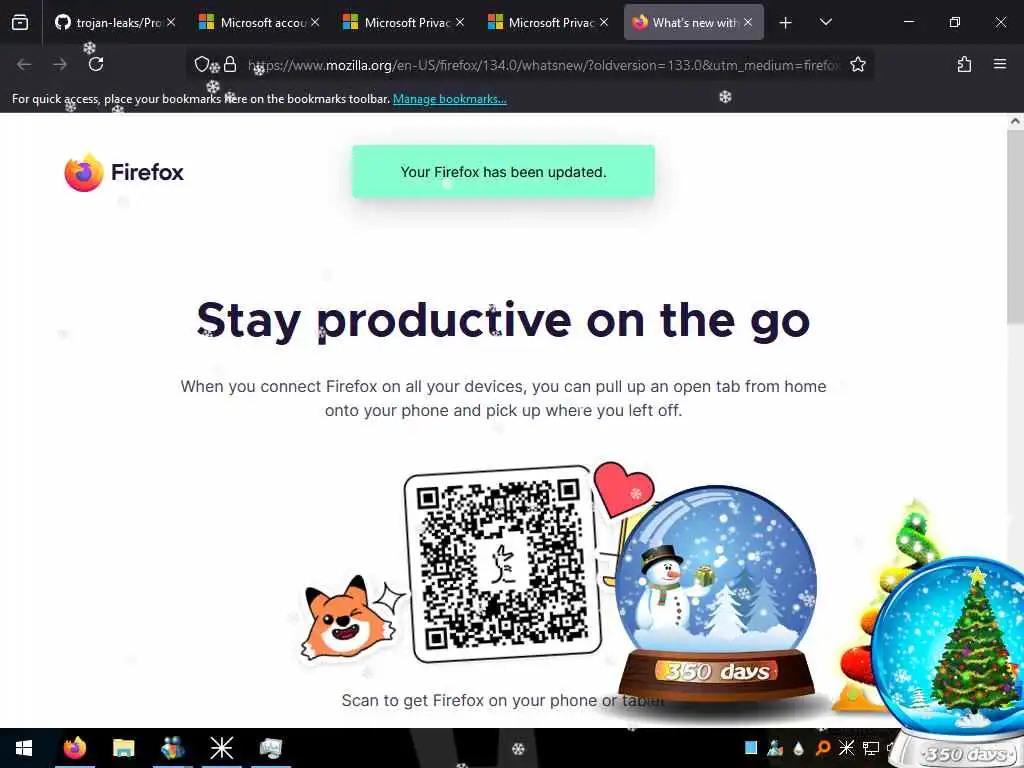
Task: Select the first Microsoft Privacy tab
Action: pos(404,22)
